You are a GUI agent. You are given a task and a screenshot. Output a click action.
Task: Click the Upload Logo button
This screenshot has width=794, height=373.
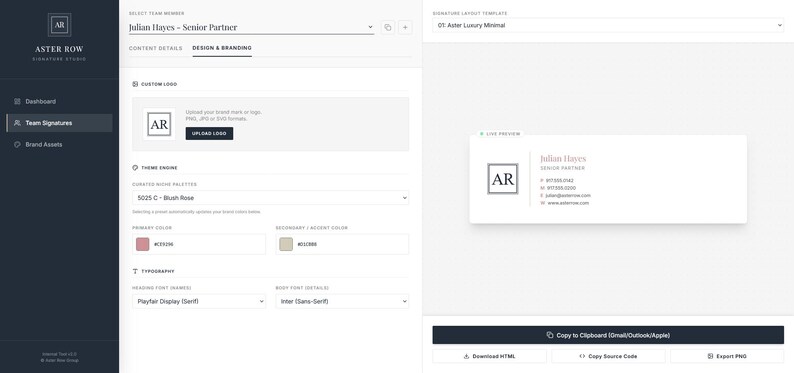(x=209, y=134)
